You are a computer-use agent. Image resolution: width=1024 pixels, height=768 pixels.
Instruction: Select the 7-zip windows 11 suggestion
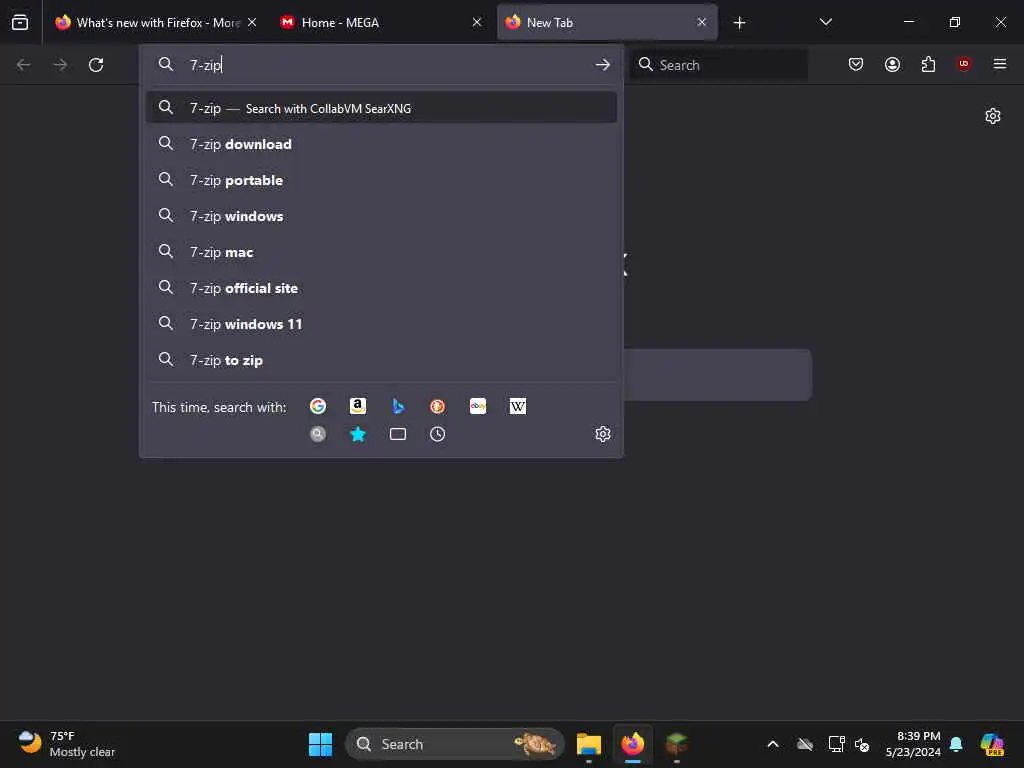381,323
